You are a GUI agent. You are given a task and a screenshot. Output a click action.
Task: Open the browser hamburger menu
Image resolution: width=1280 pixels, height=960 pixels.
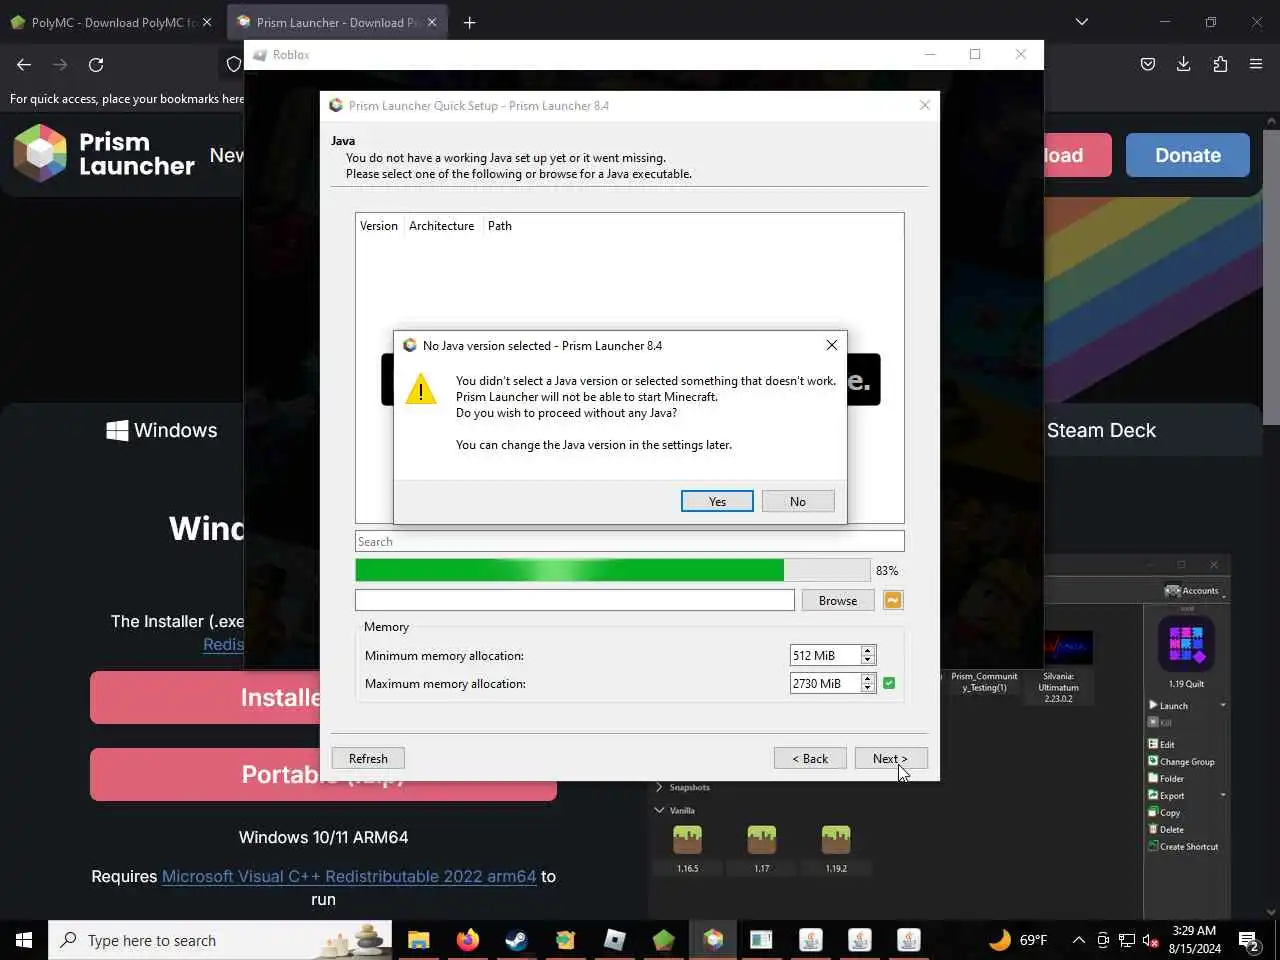1256,64
